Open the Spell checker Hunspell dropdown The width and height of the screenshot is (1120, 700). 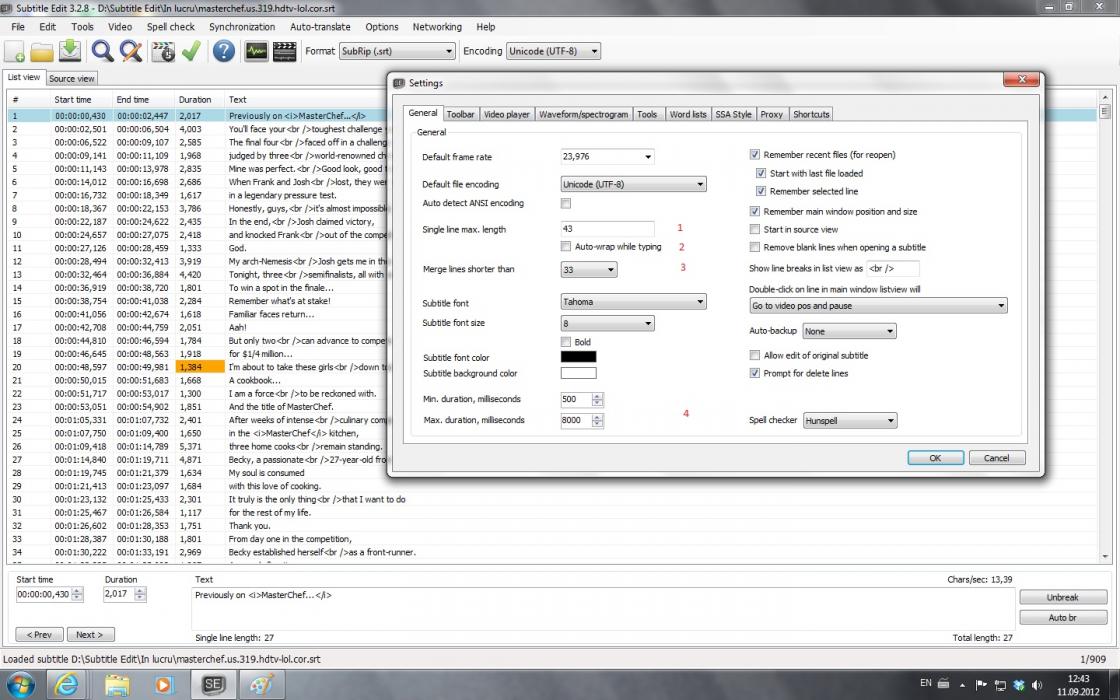click(x=849, y=421)
